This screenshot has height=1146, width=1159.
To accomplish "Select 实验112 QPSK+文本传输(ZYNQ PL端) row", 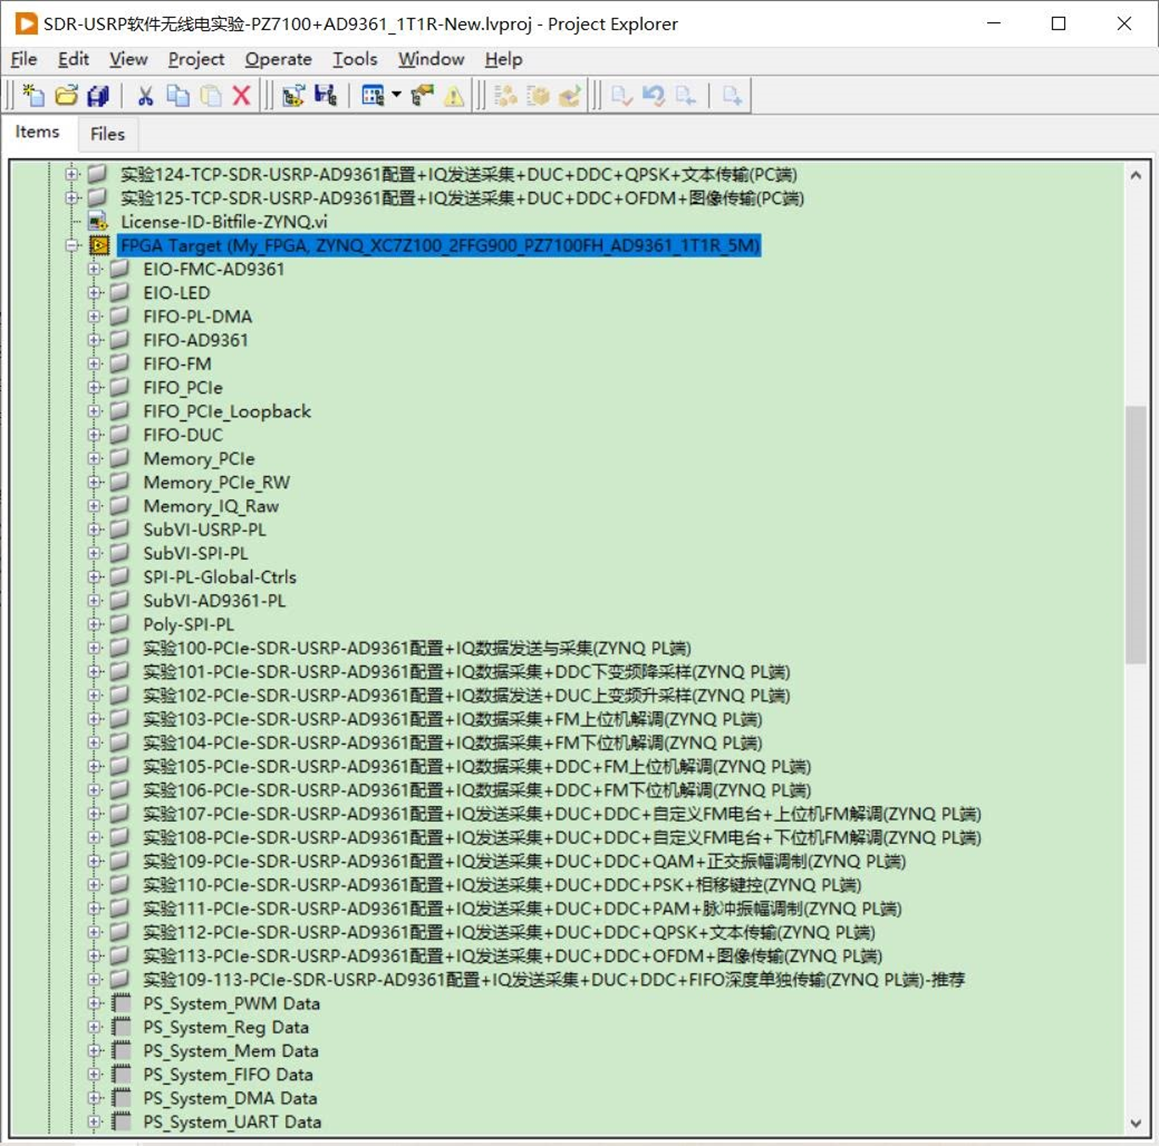I will coord(509,932).
